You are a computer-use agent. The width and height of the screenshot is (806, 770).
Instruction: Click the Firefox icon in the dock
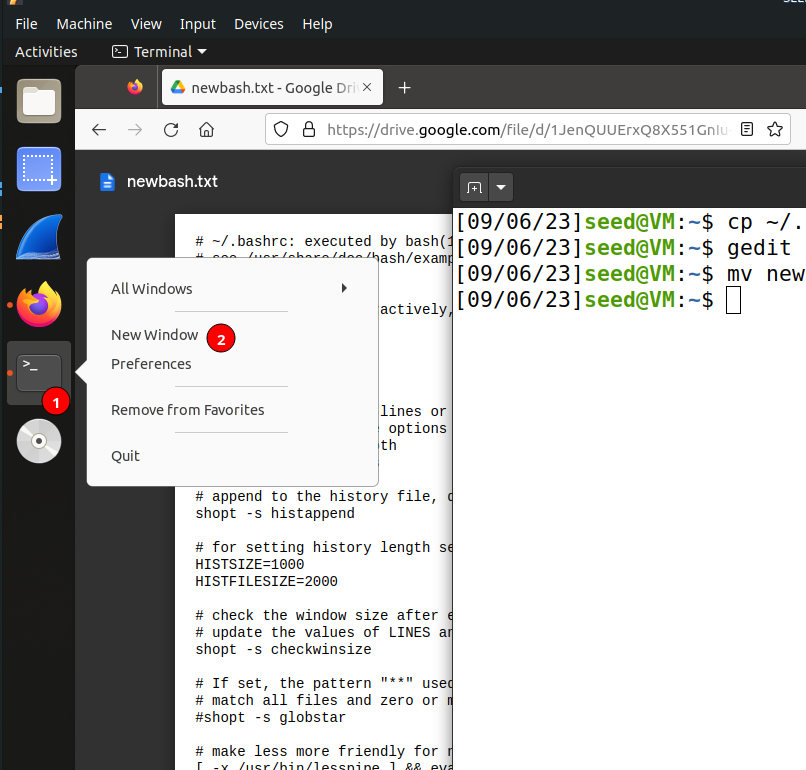pos(39,305)
